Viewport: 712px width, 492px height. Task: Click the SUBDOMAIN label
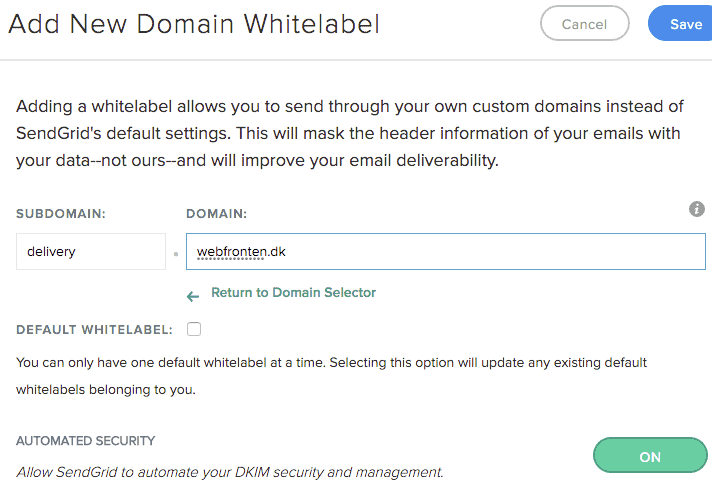click(61, 214)
